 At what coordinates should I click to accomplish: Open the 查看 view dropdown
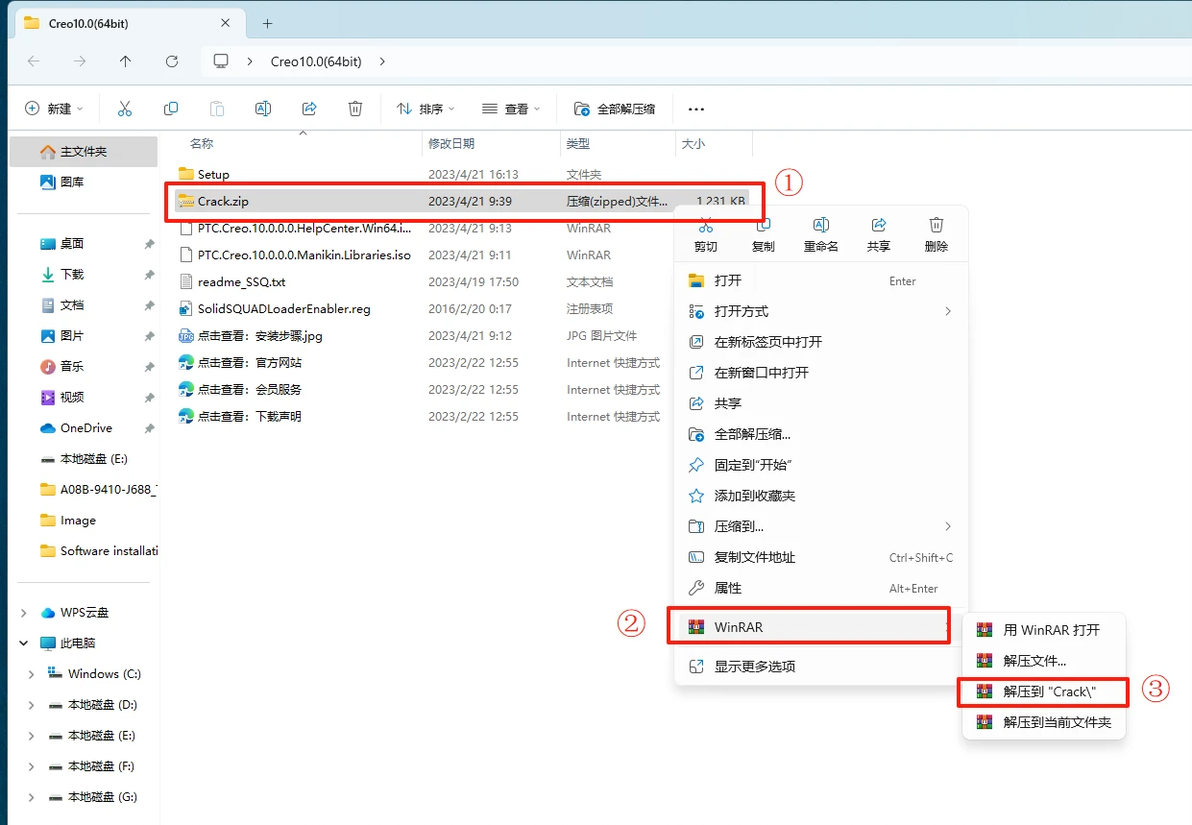coord(511,109)
